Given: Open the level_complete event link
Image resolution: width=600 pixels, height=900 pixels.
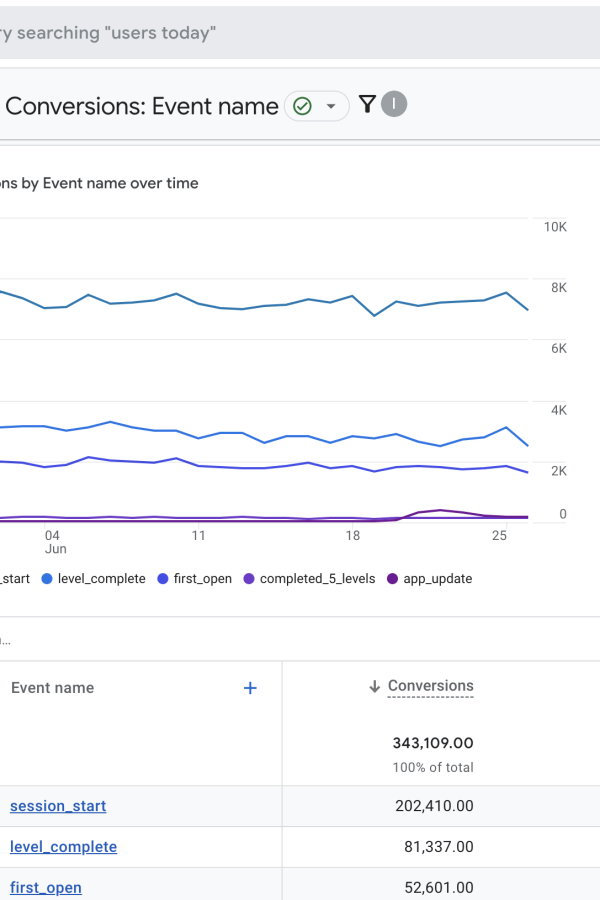Looking at the screenshot, I should [63, 847].
